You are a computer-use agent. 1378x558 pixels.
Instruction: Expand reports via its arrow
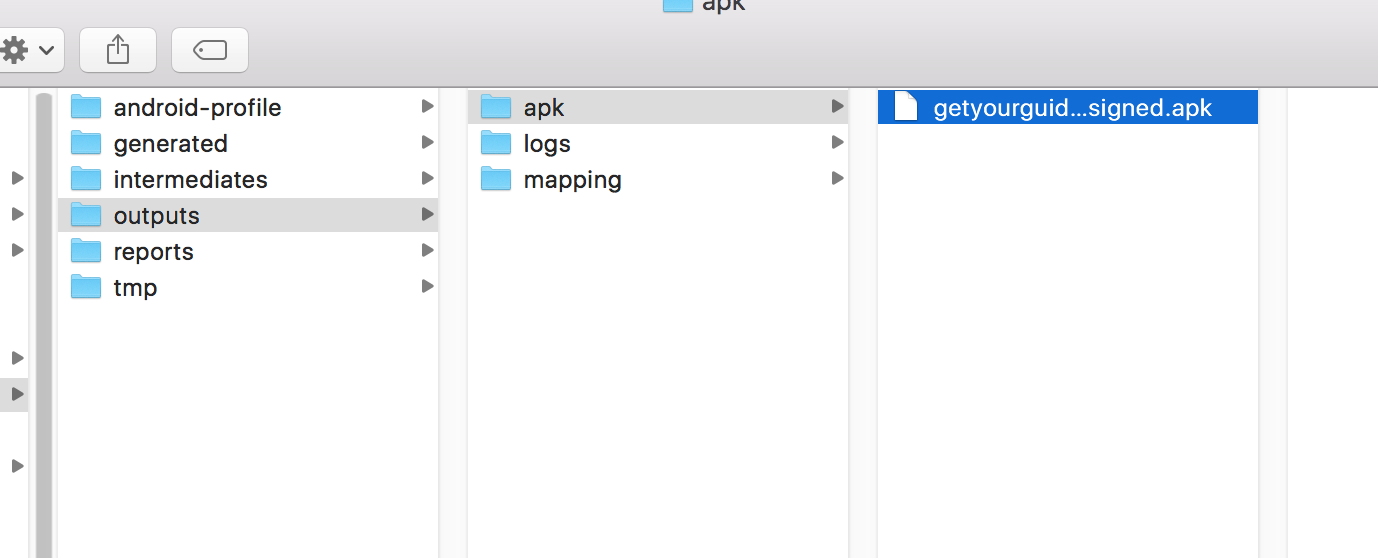tap(427, 250)
